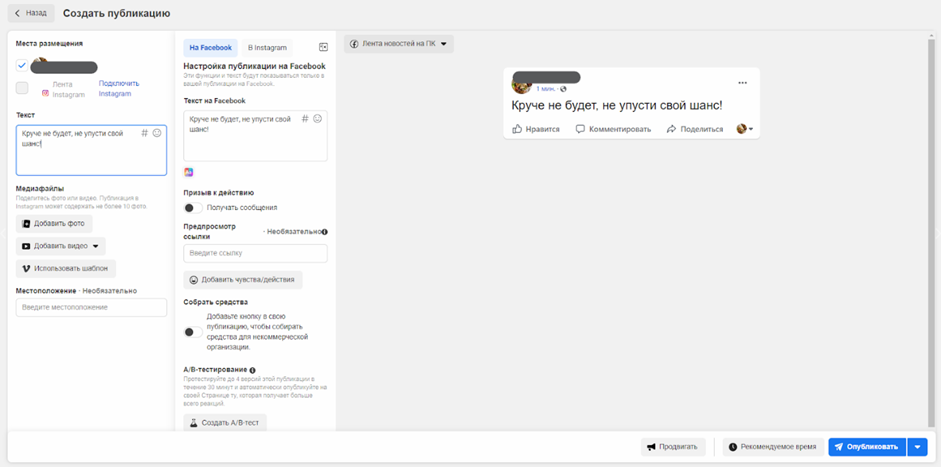This screenshot has height=467, width=941.
Task: Click the 1 мин. timestamp in preview
Action: click(x=546, y=89)
